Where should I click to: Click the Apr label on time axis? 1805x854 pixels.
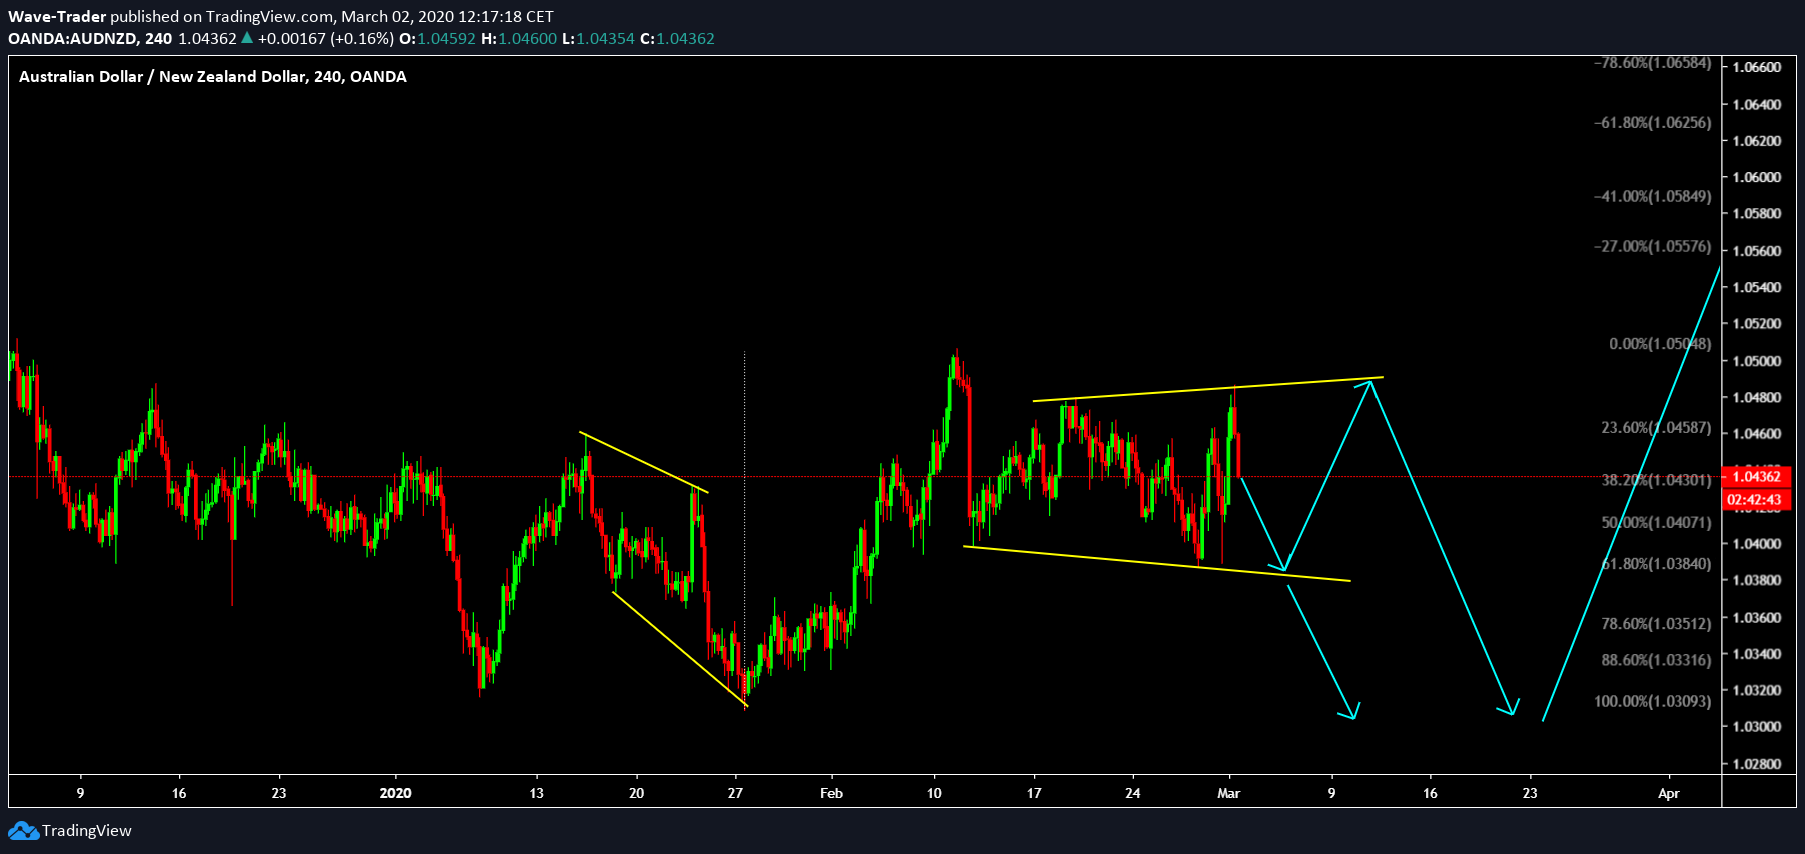[1669, 793]
